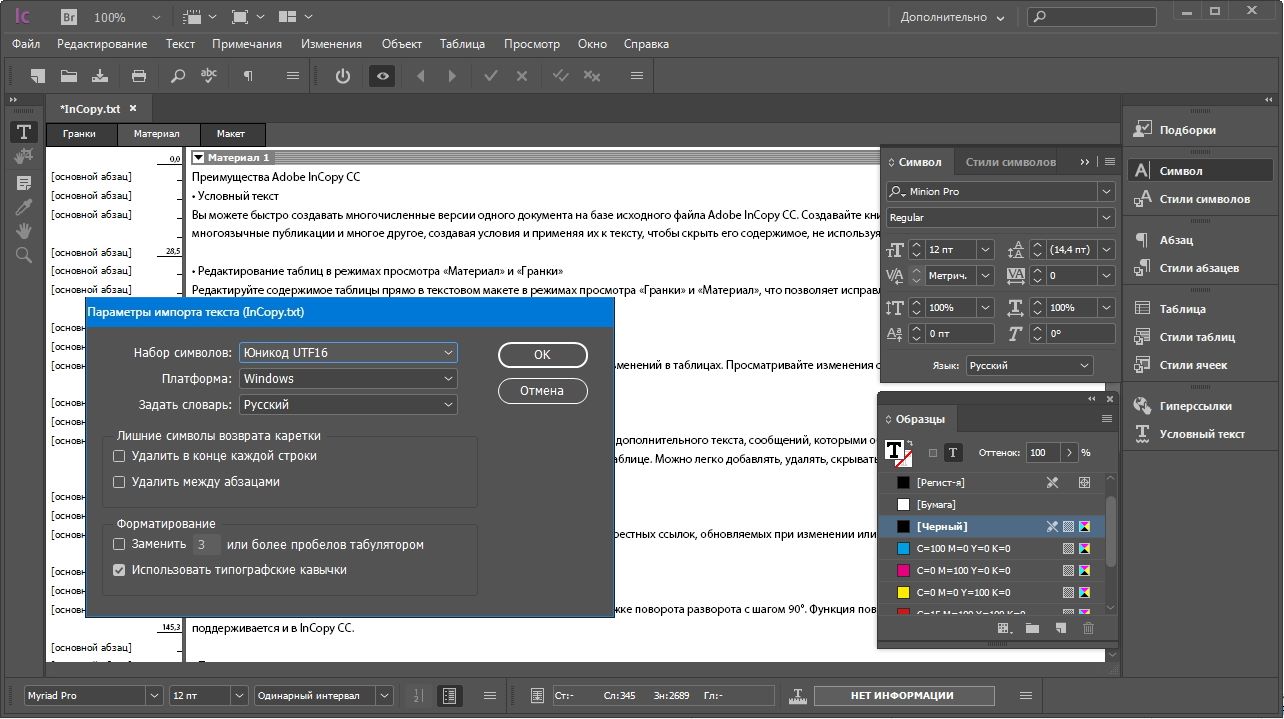Click the Отмена button
The image size is (1284, 719).
(x=542, y=391)
